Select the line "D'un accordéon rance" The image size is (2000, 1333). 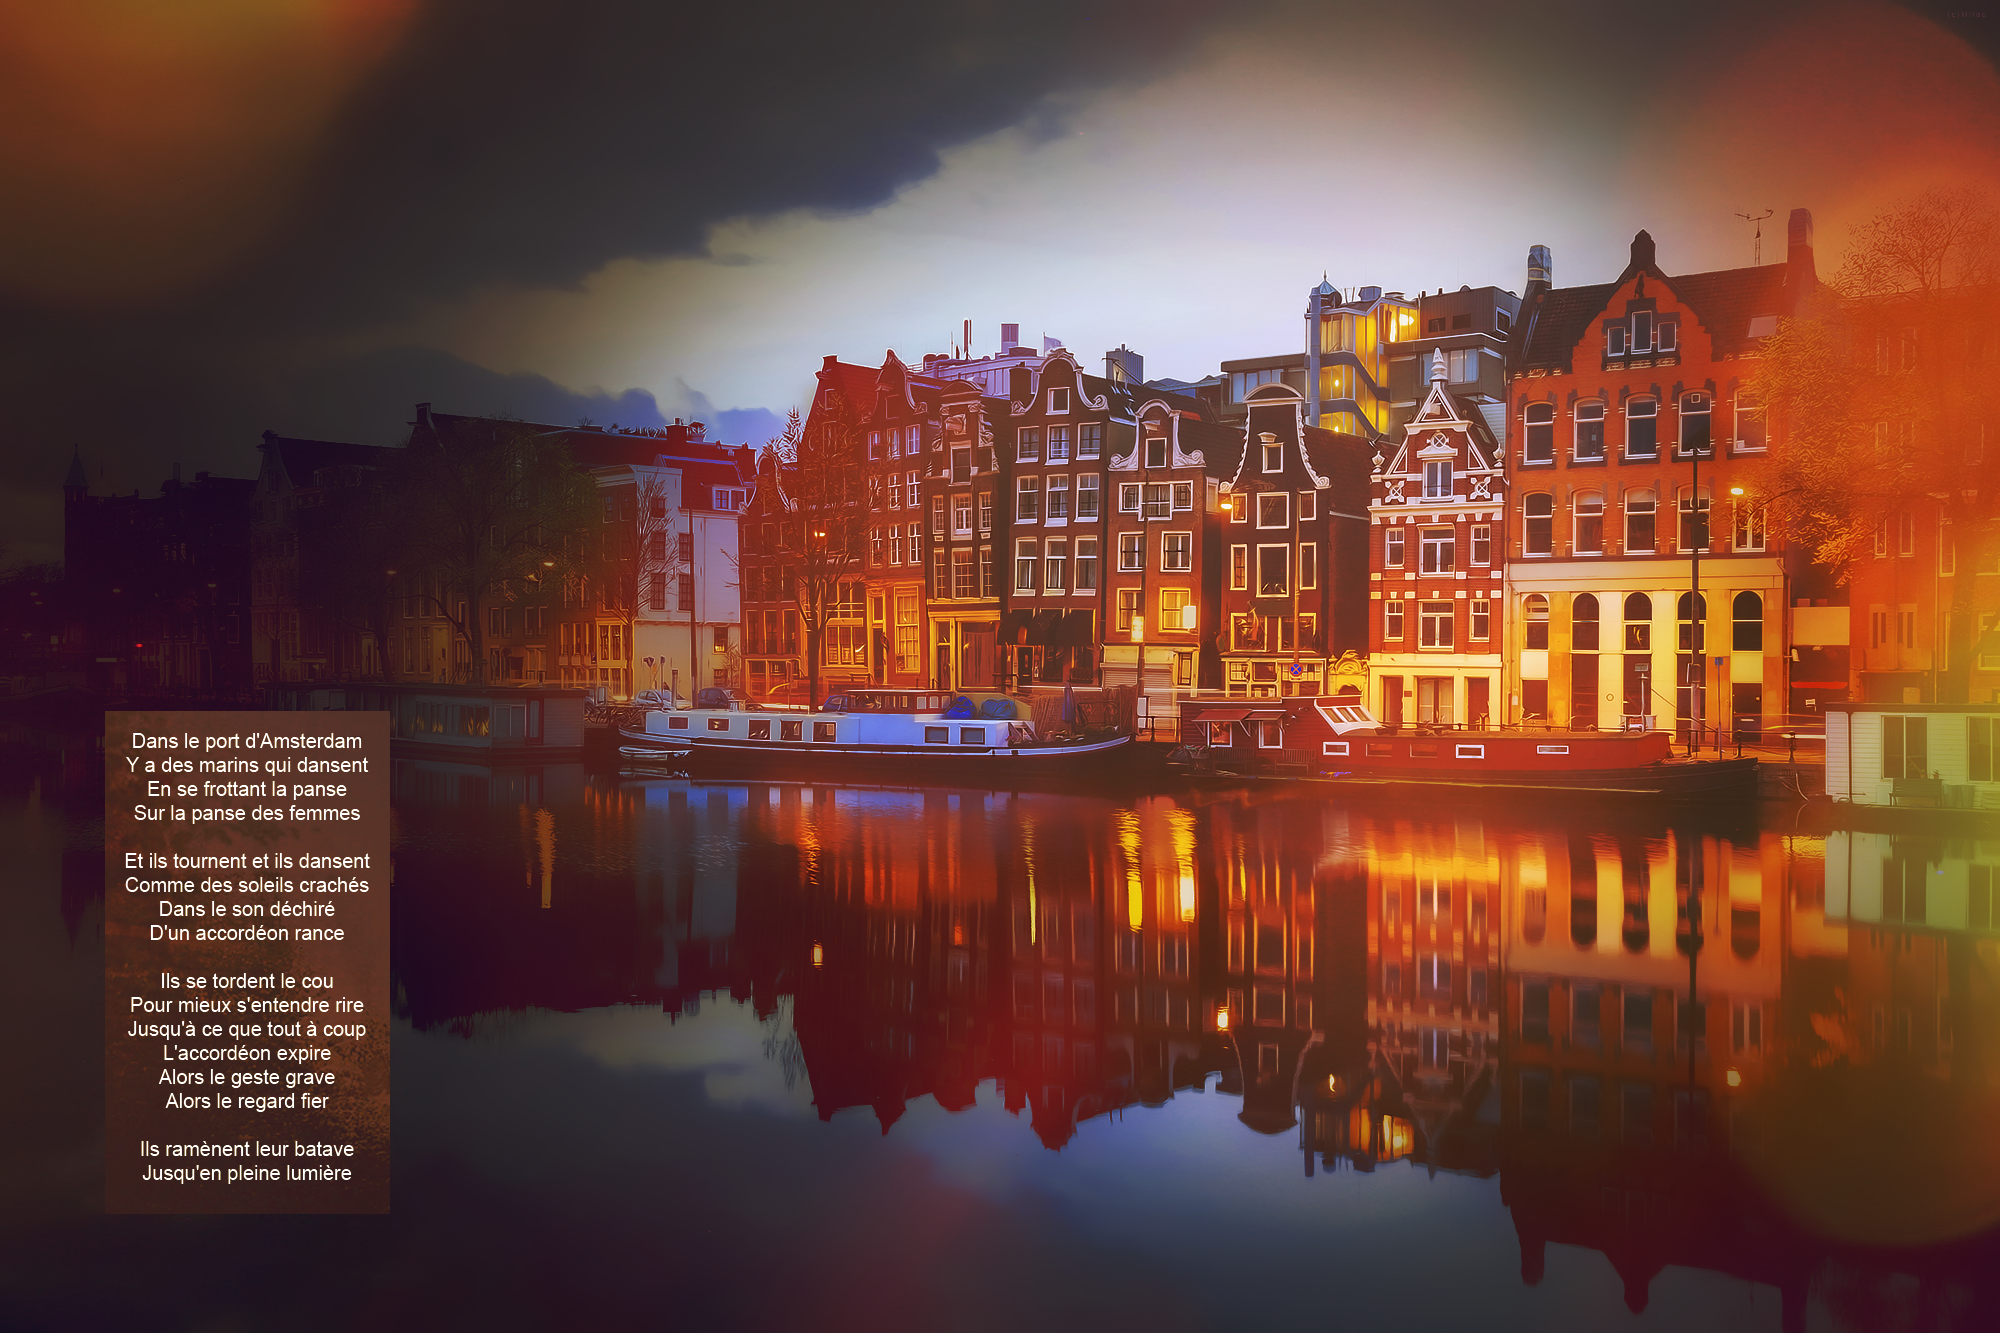(x=247, y=933)
